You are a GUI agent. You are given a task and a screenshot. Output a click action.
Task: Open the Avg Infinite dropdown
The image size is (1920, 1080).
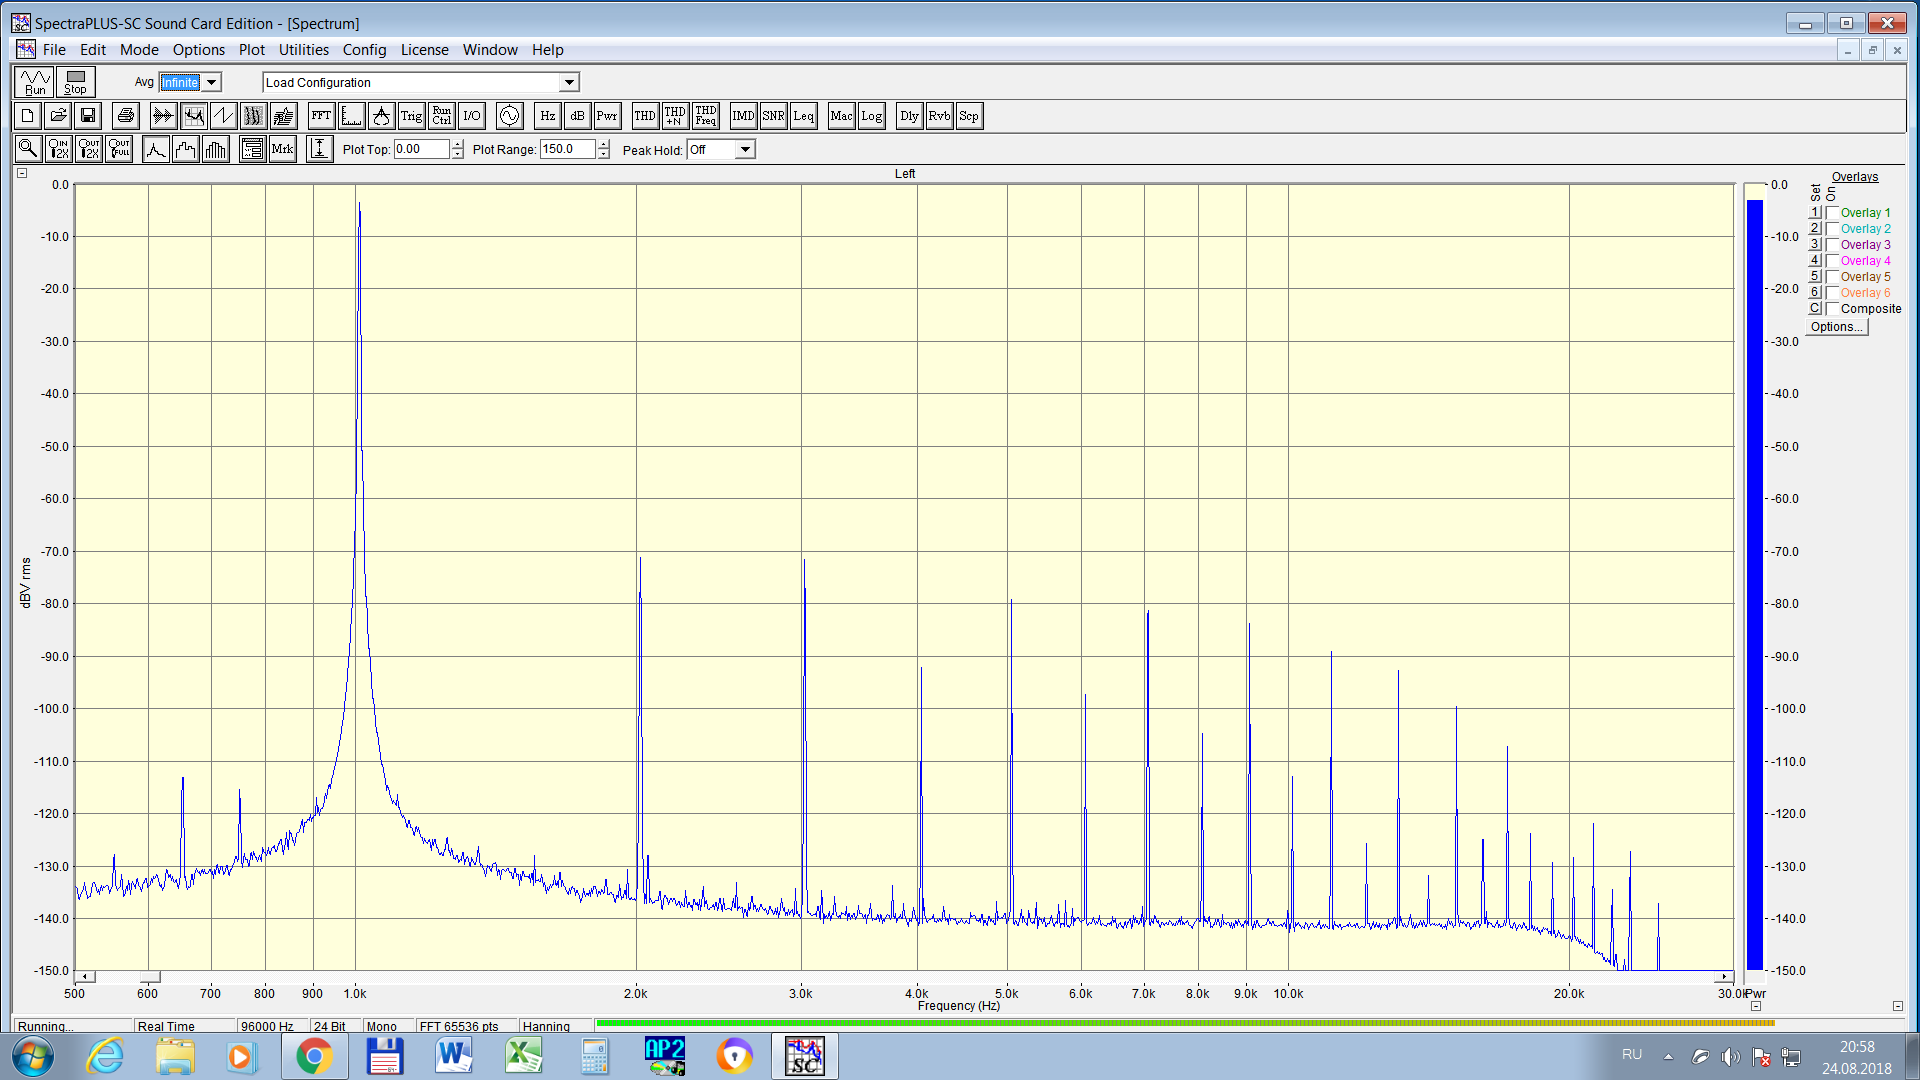click(212, 83)
